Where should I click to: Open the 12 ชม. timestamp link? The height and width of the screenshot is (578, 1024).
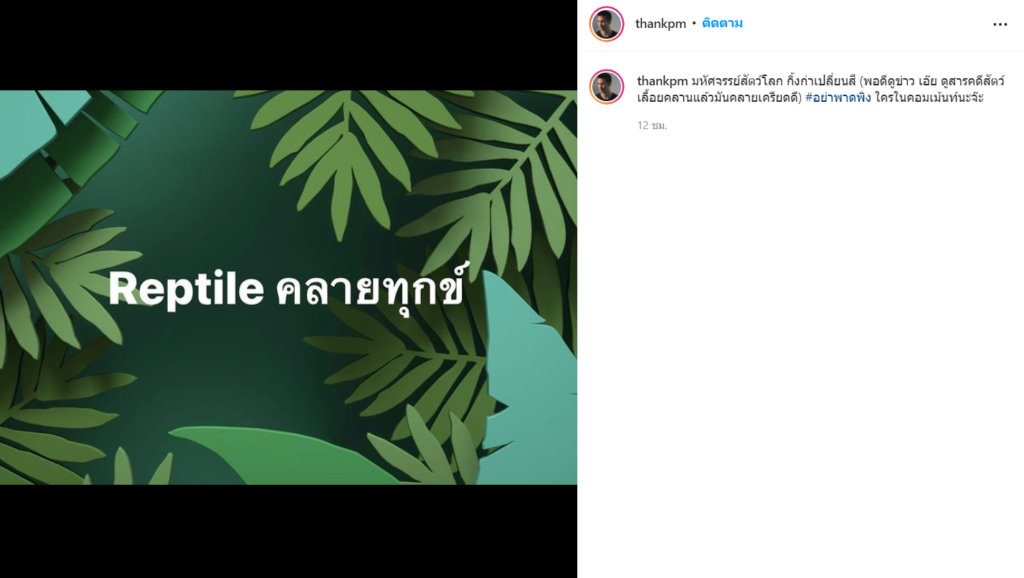(652, 125)
